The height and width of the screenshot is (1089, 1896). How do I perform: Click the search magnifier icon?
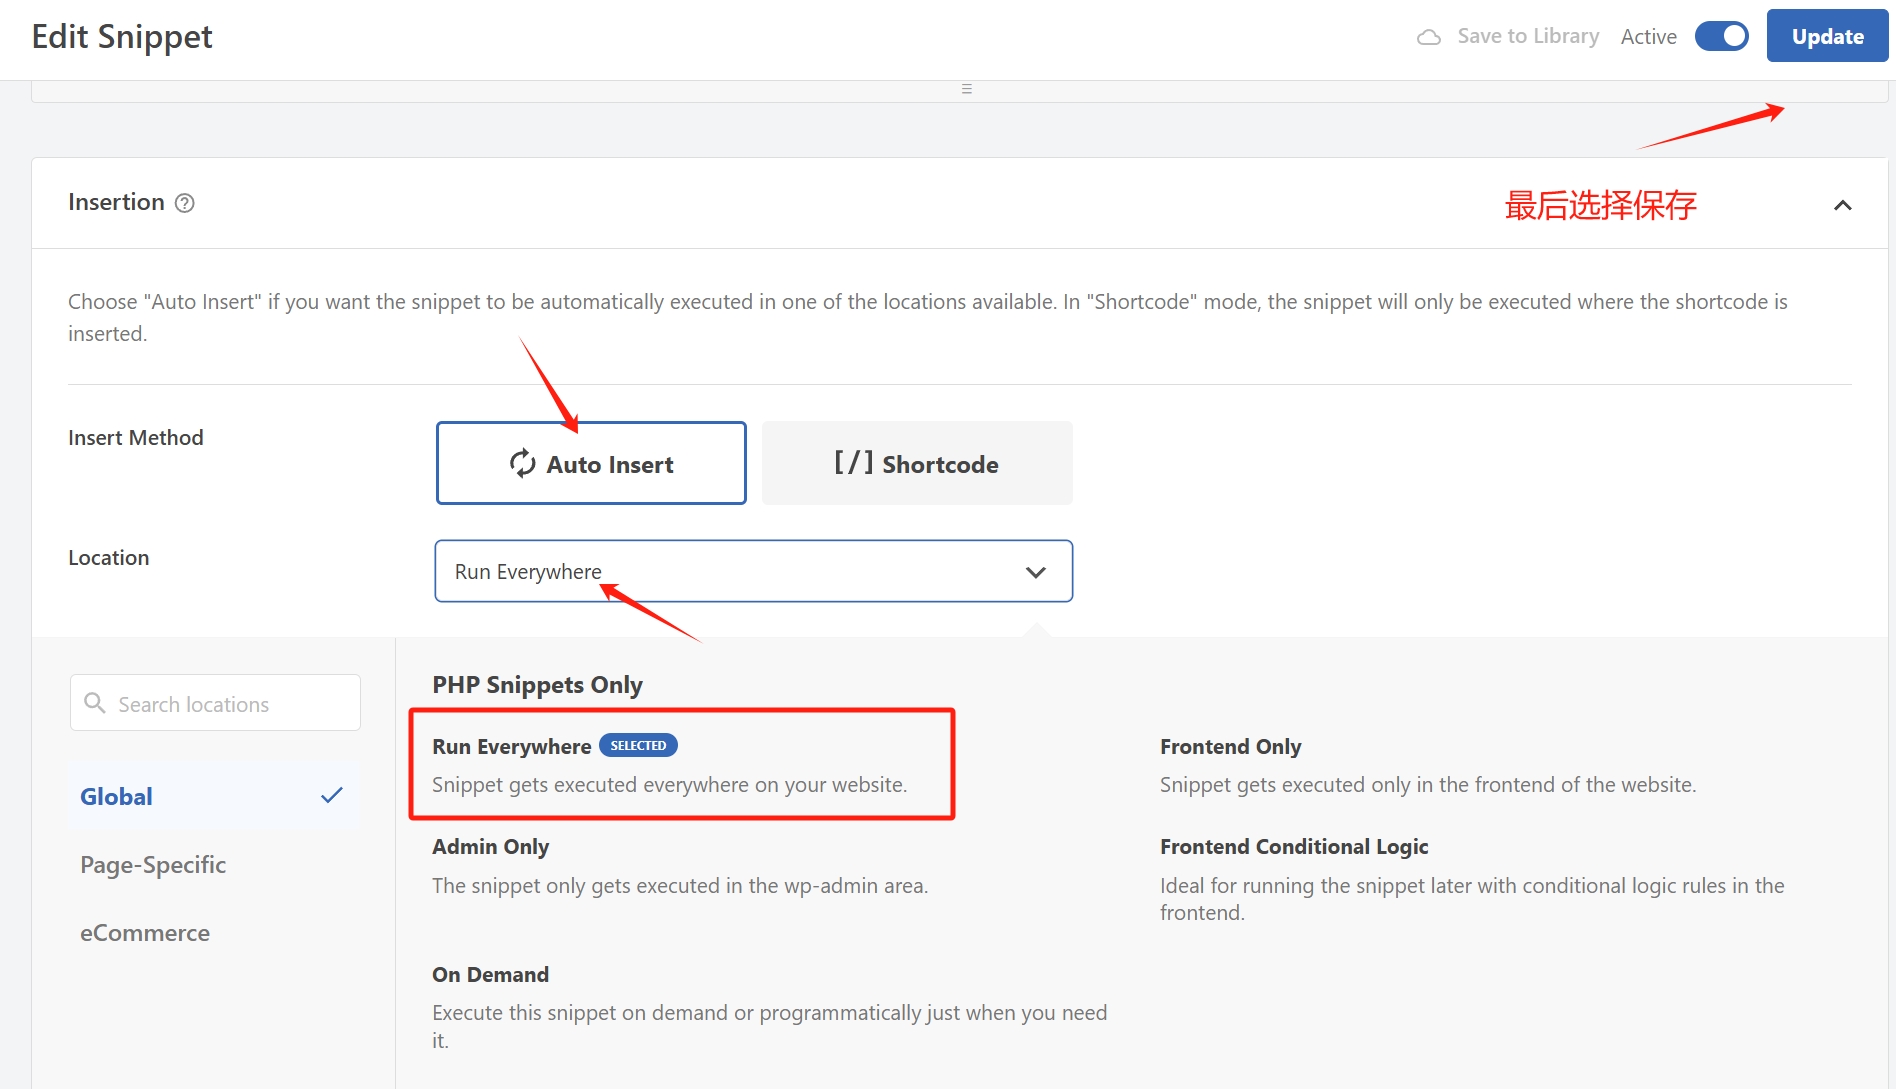click(95, 703)
